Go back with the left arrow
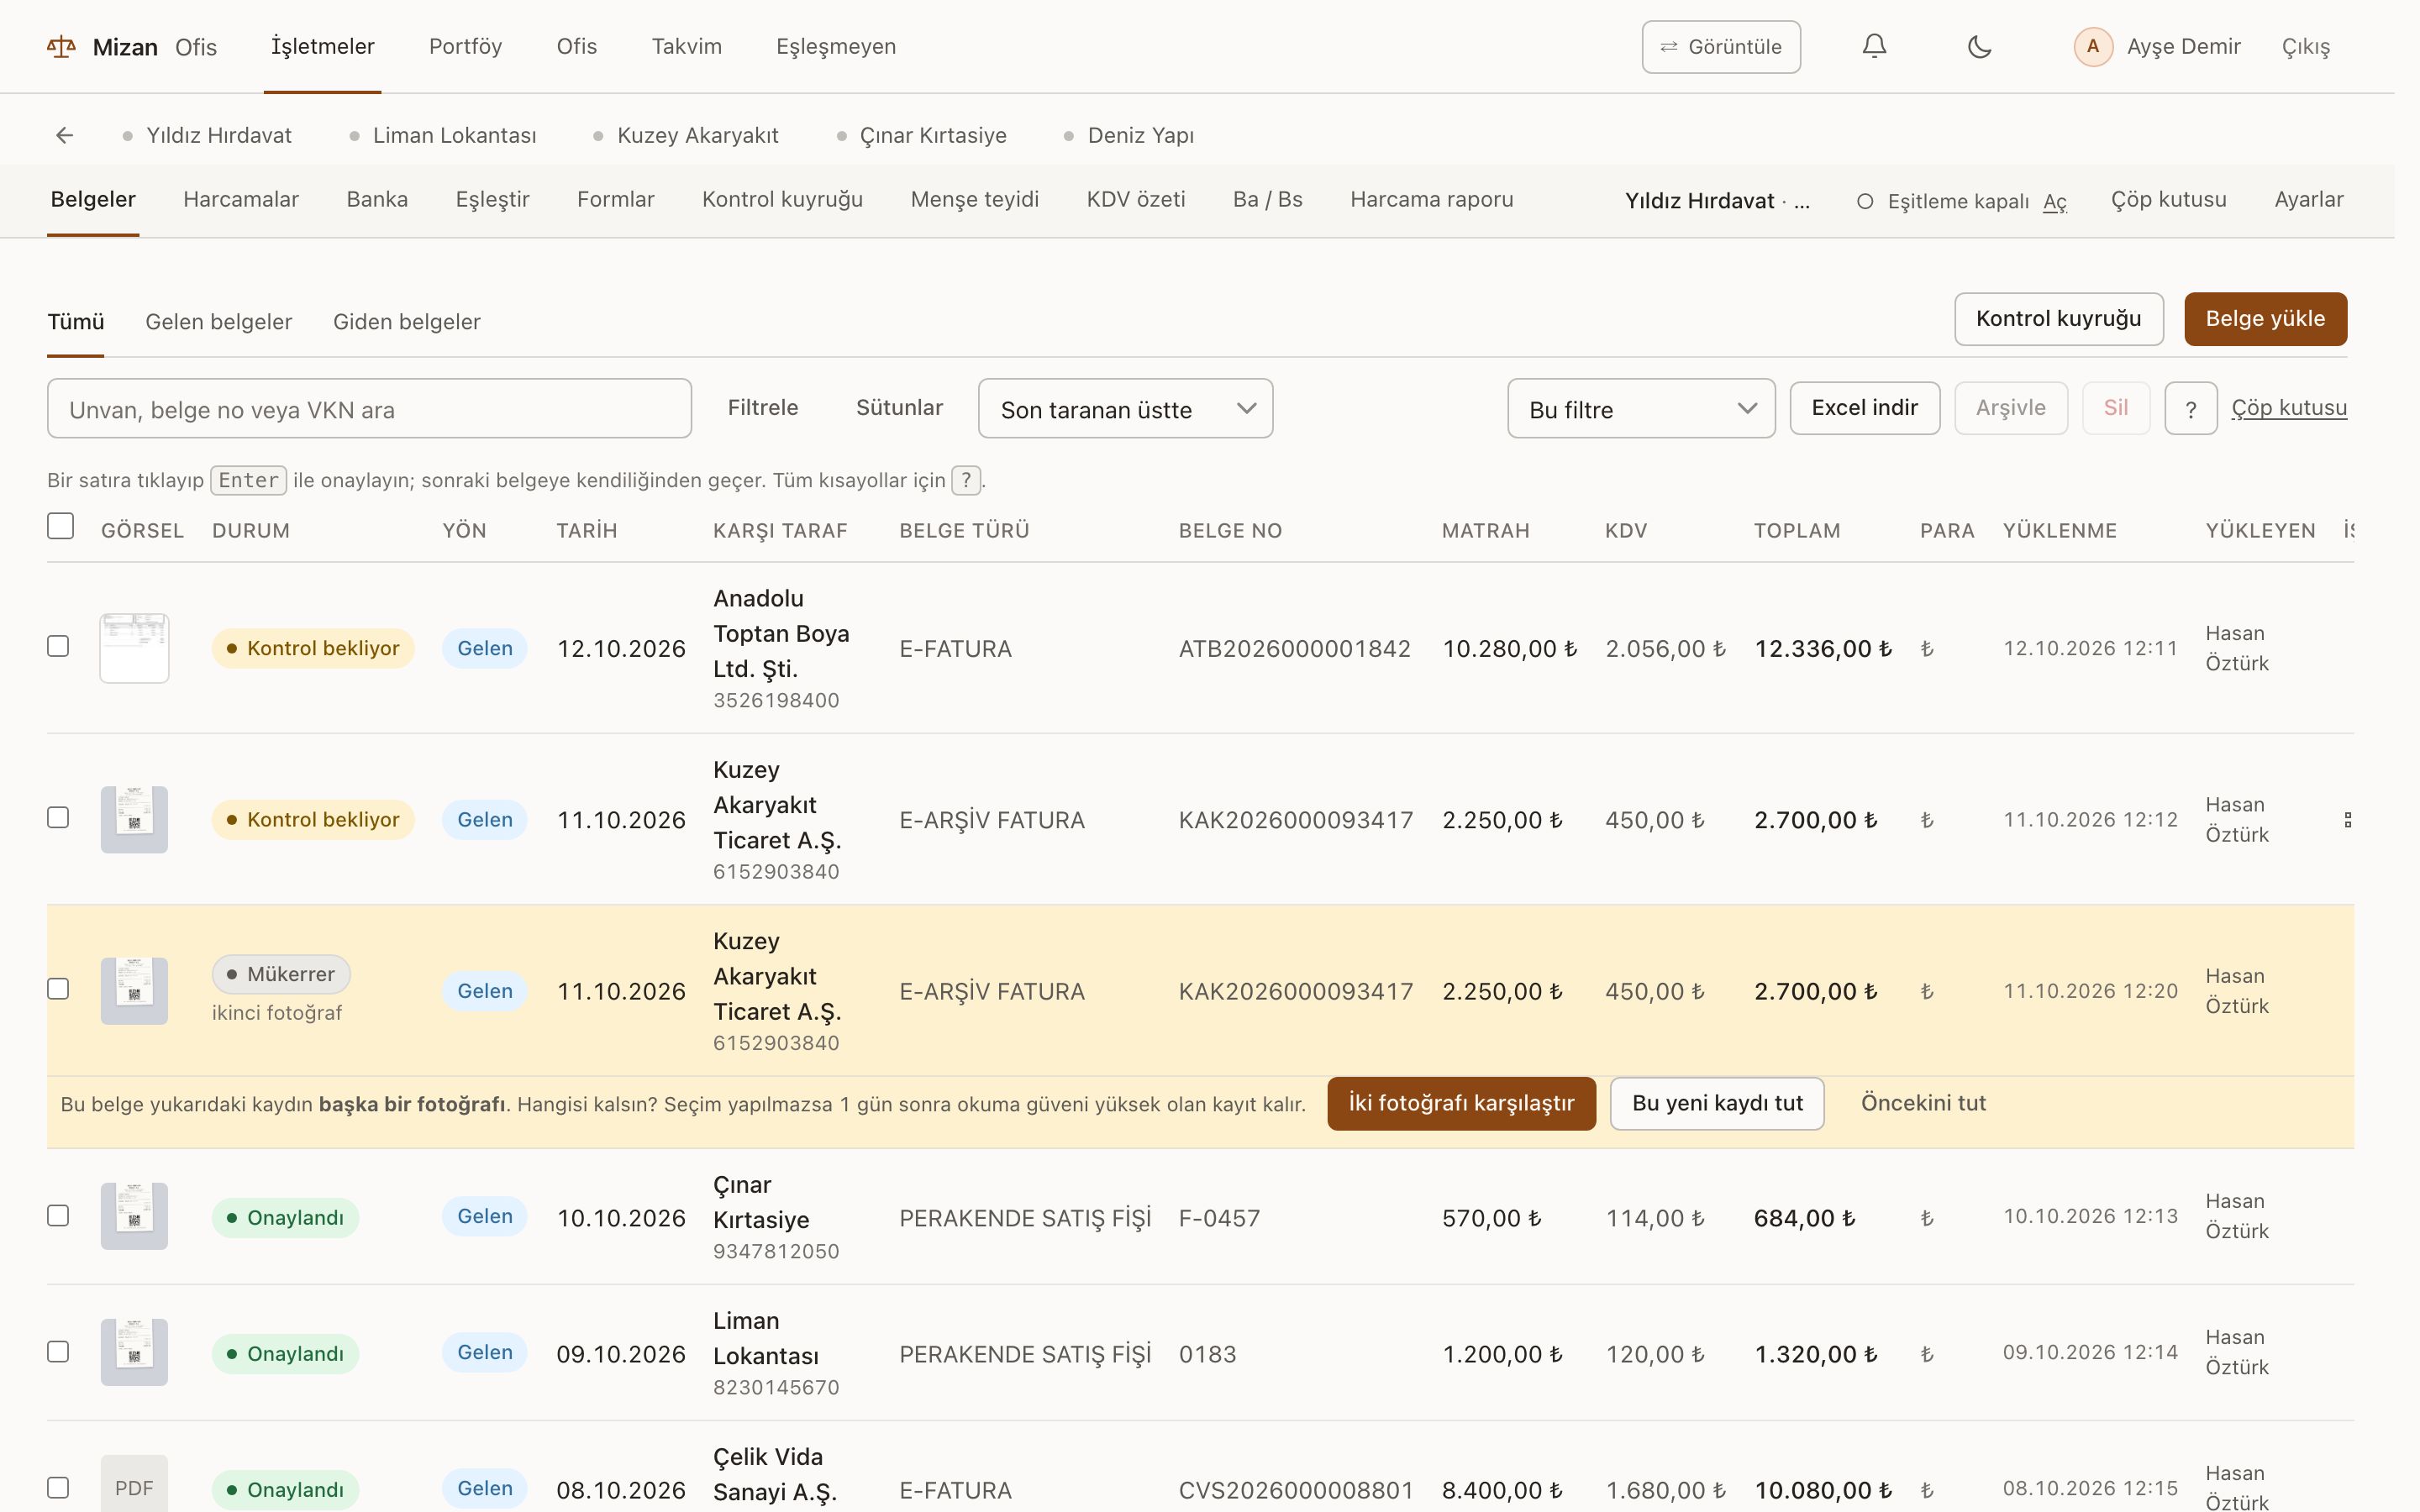This screenshot has width=2420, height=1512. click(65, 135)
